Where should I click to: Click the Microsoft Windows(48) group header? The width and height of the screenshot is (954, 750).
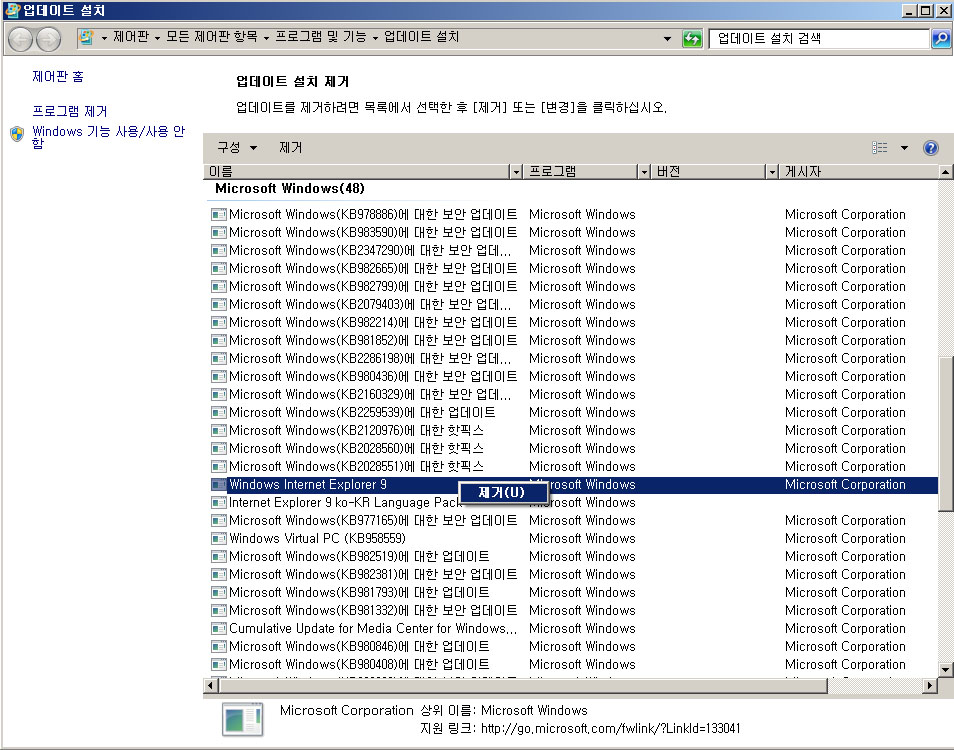[290, 189]
